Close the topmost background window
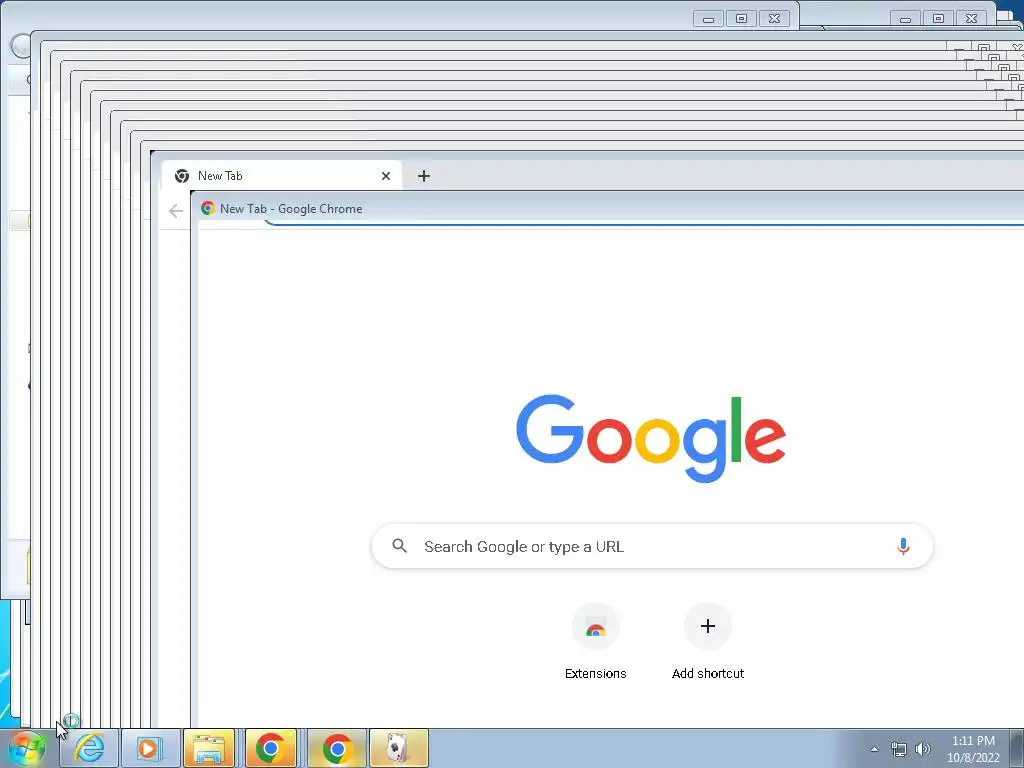 pos(775,19)
